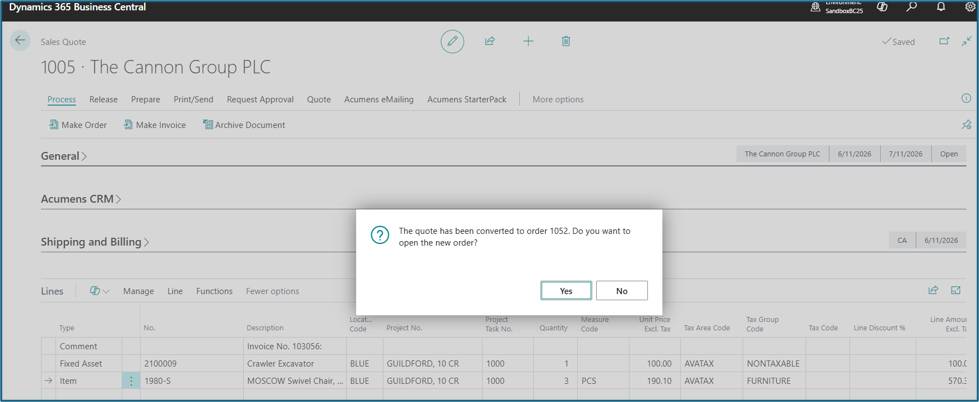Expand Shipping and Billing section
Viewport: 979px width, 402px height.
95,242
